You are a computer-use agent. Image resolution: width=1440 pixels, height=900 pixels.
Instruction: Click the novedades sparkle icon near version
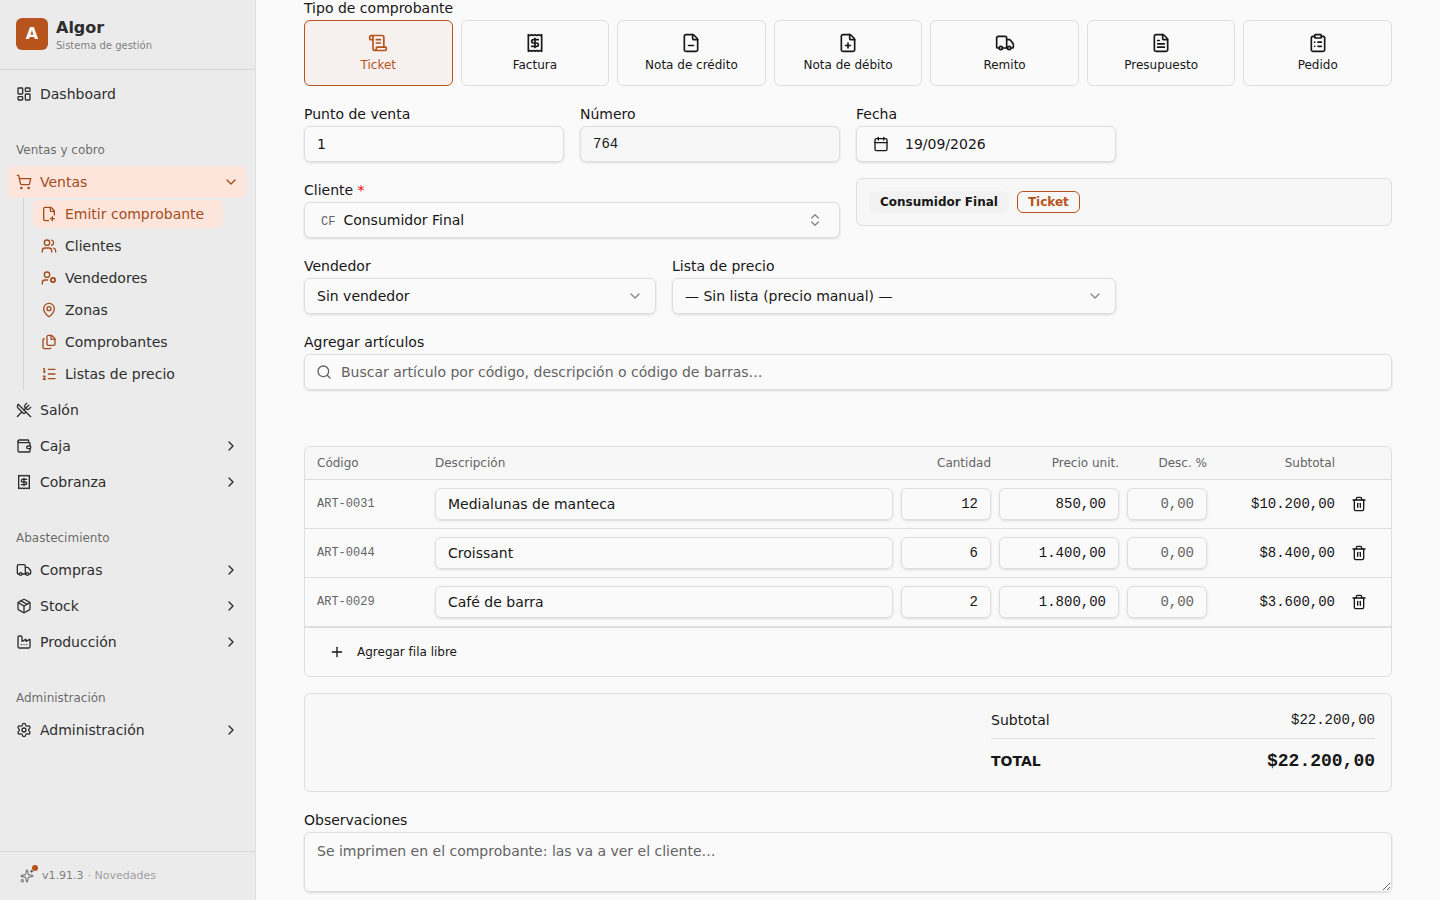(28, 875)
